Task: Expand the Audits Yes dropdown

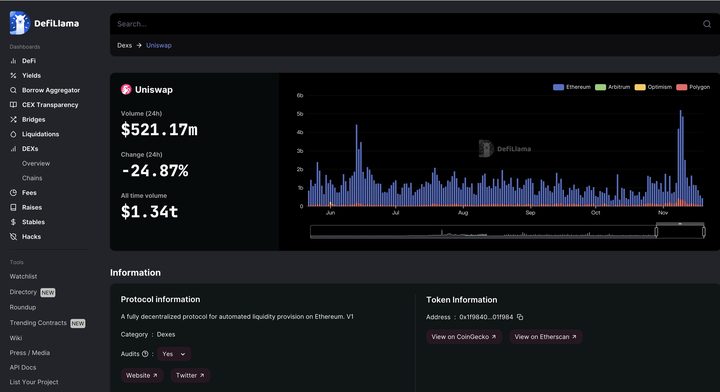Action: [174, 354]
